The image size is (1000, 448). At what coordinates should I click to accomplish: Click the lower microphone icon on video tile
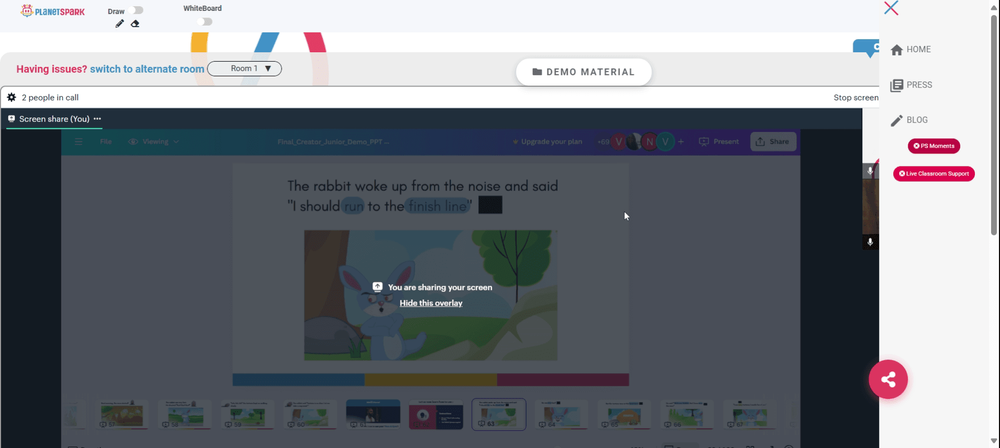870,242
